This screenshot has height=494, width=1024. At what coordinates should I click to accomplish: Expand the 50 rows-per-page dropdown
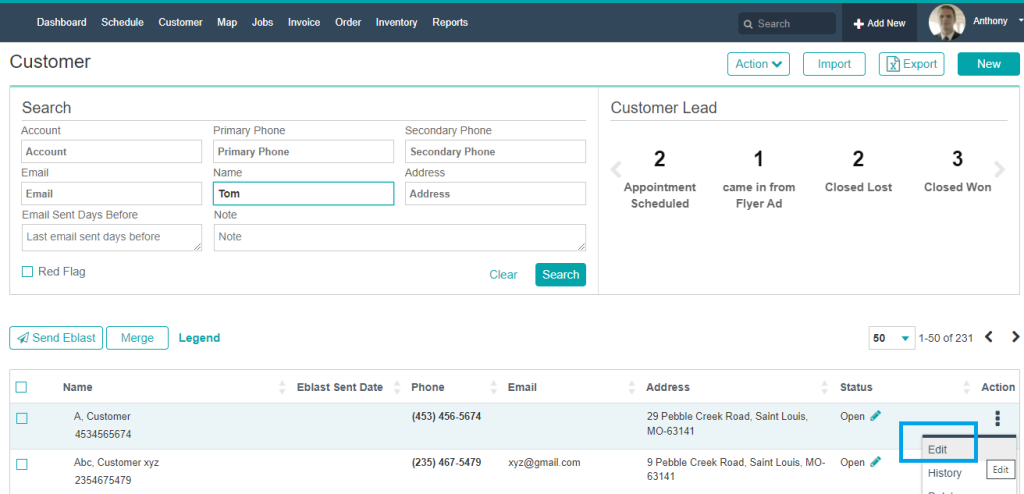(892, 338)
